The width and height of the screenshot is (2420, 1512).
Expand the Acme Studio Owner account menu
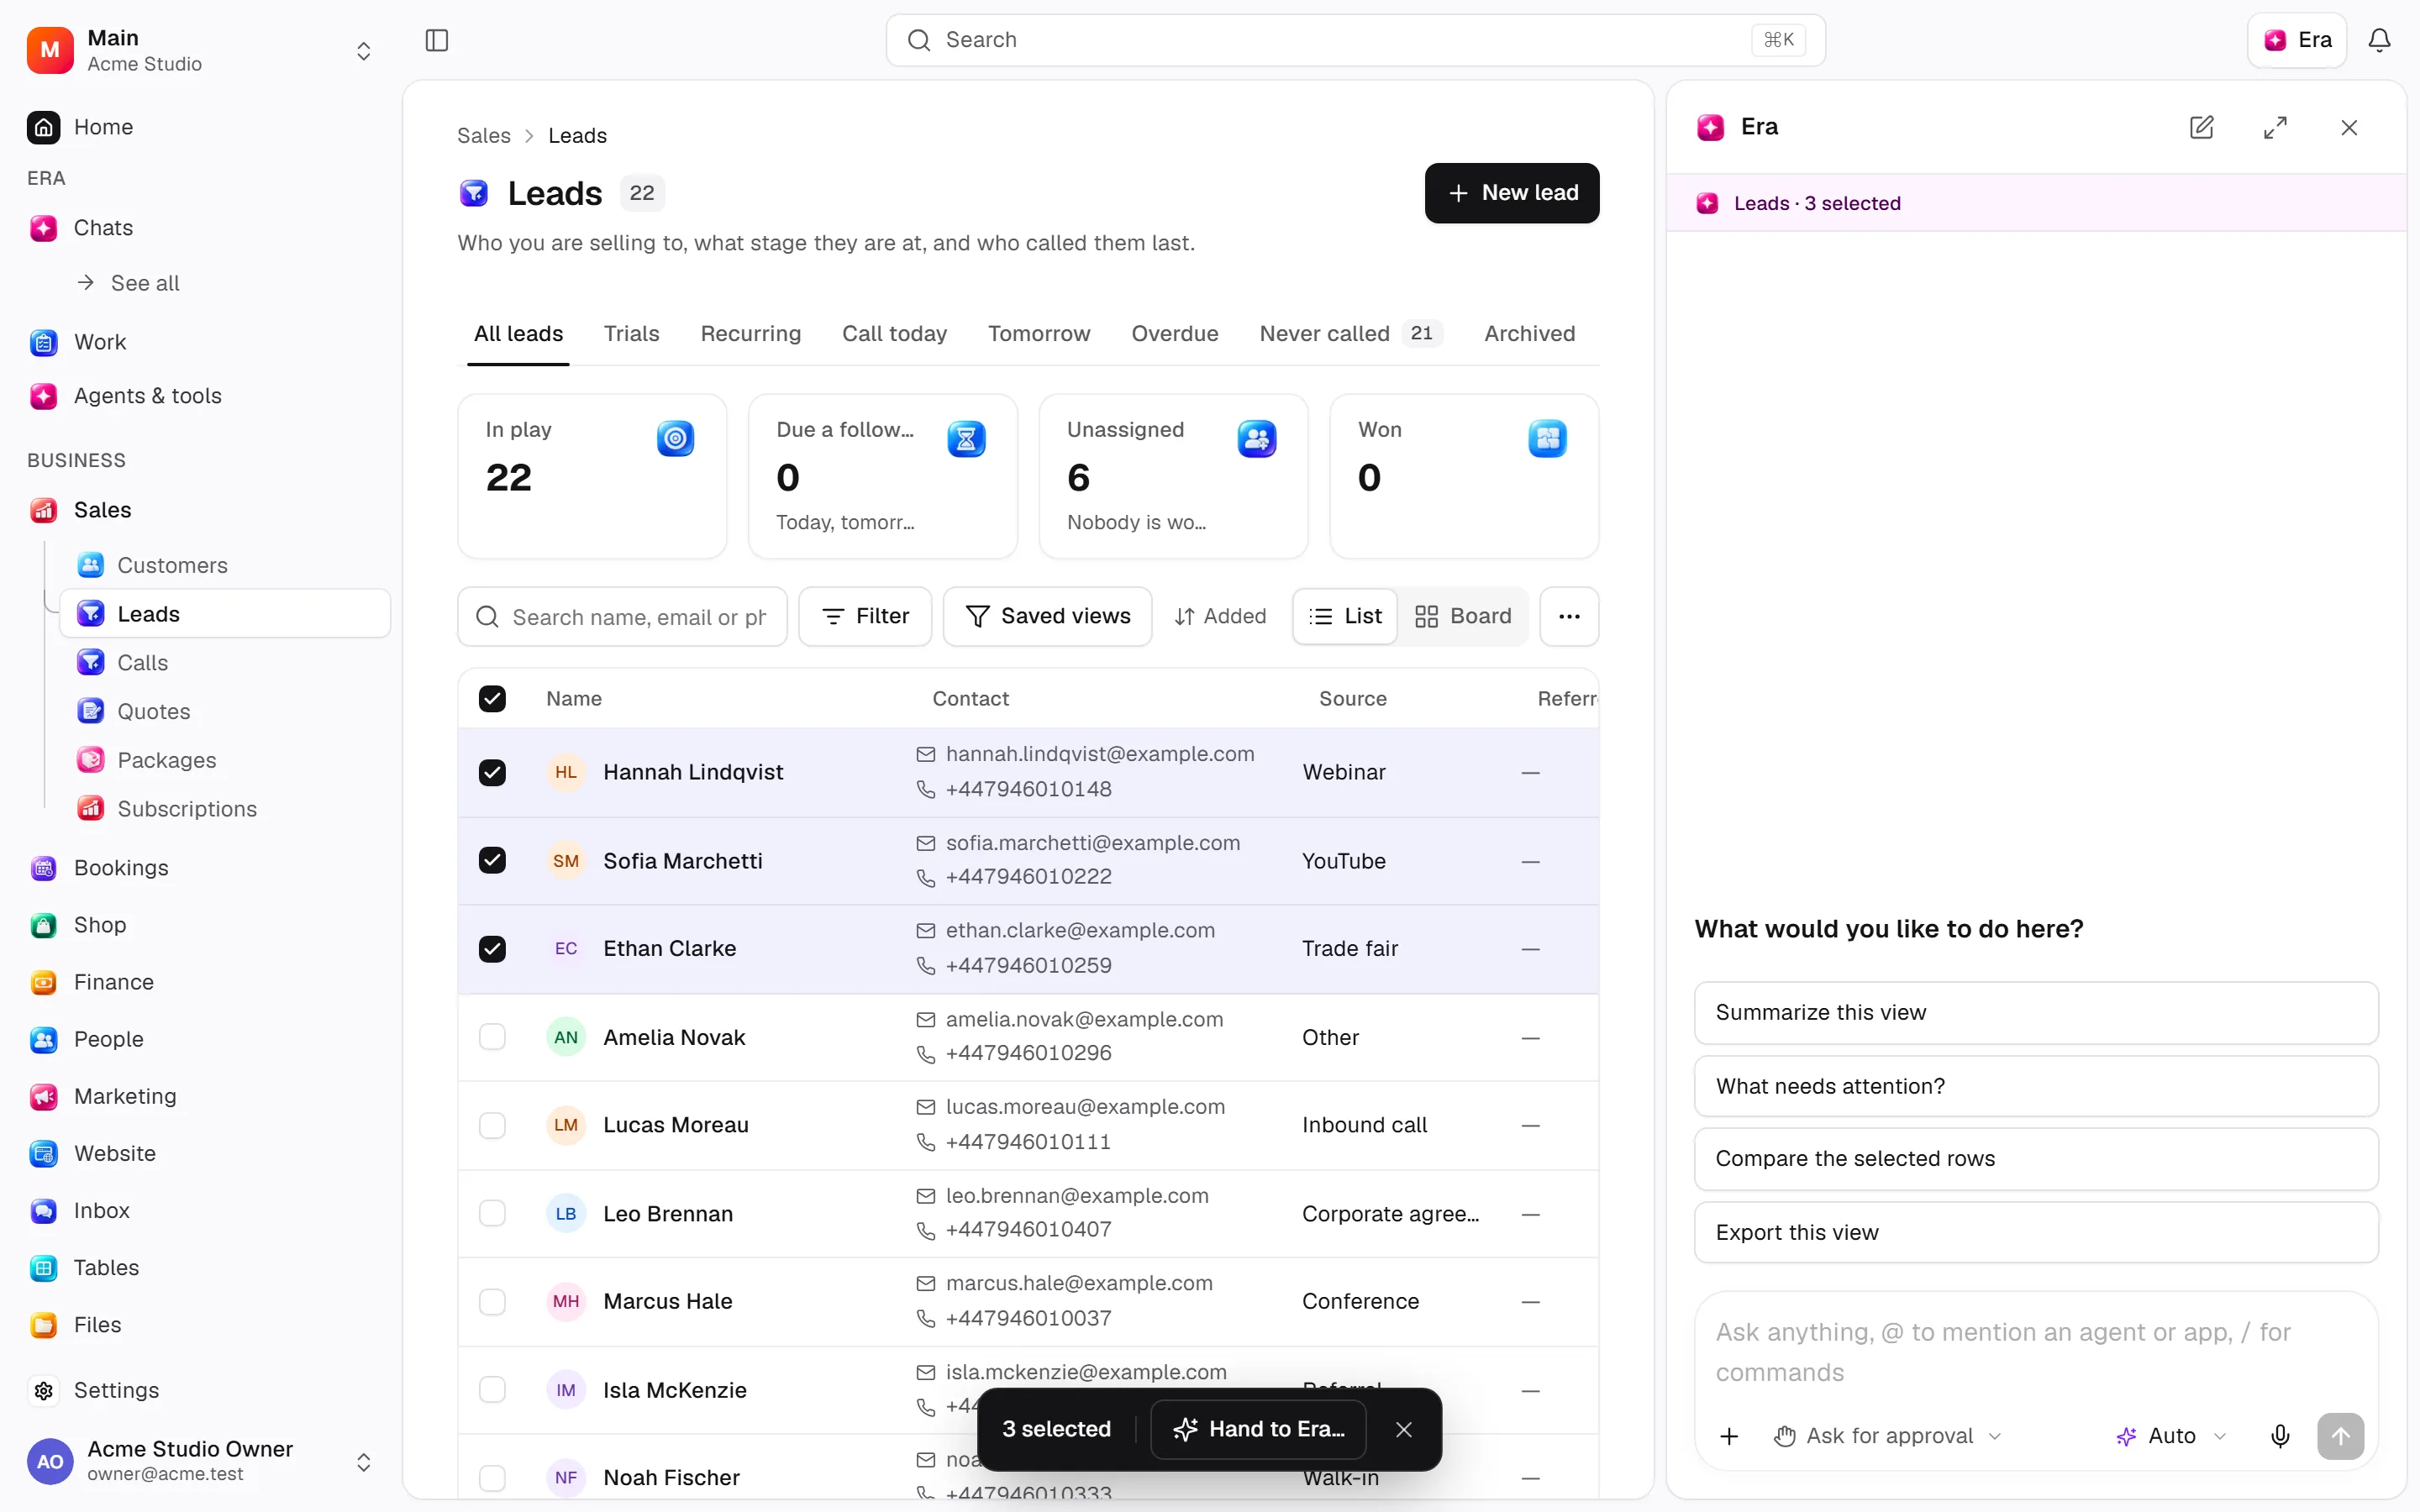tap(200, 1461)
